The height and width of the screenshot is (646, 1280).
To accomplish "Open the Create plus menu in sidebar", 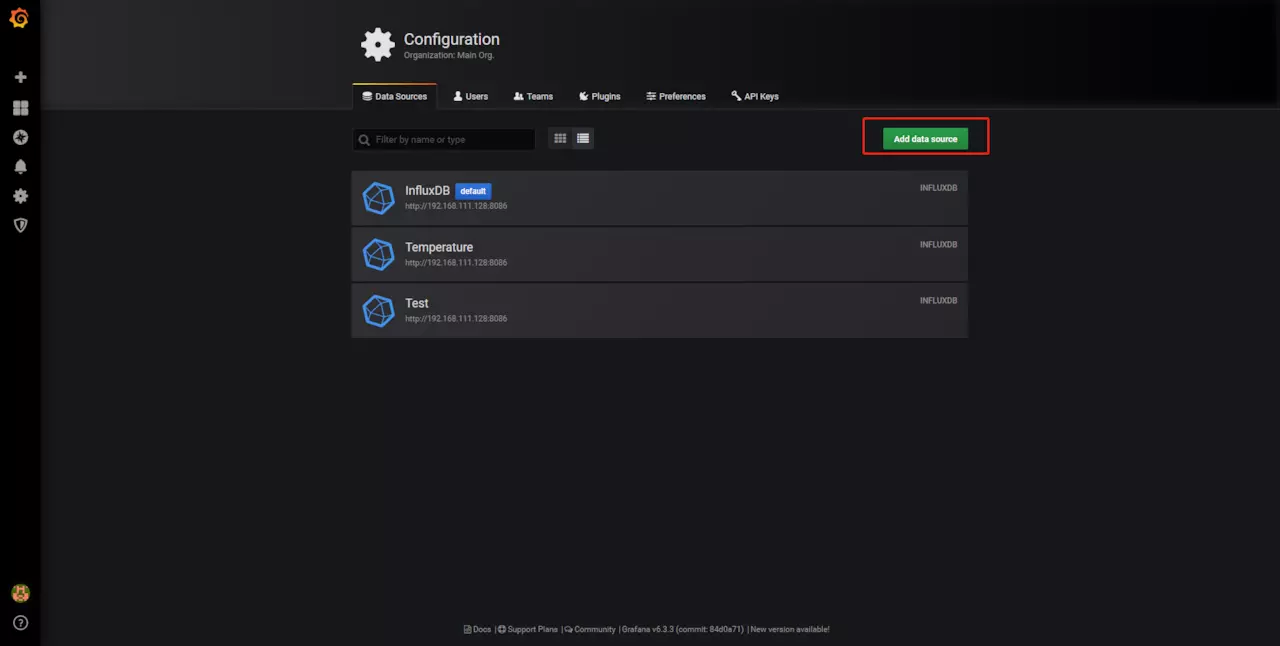I will pyautogui.click(x=20, y=77).
